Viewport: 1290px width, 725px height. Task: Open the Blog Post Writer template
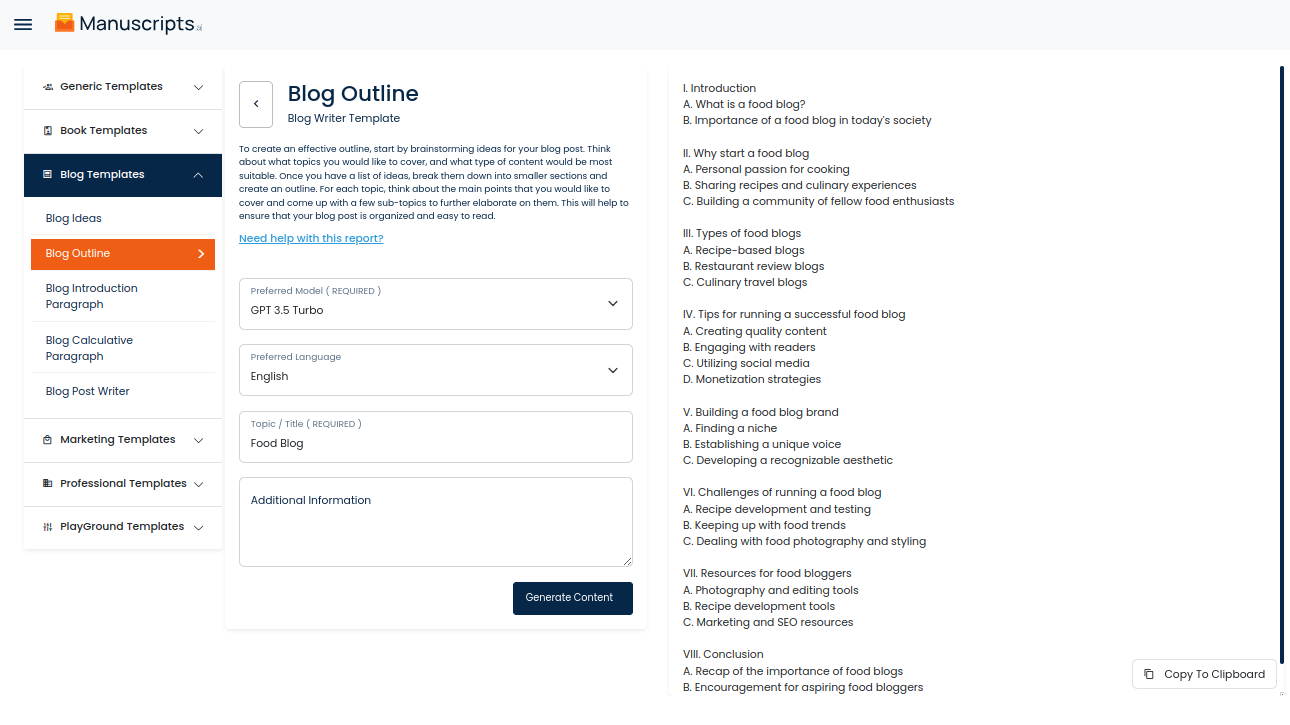tap(88, 391)
